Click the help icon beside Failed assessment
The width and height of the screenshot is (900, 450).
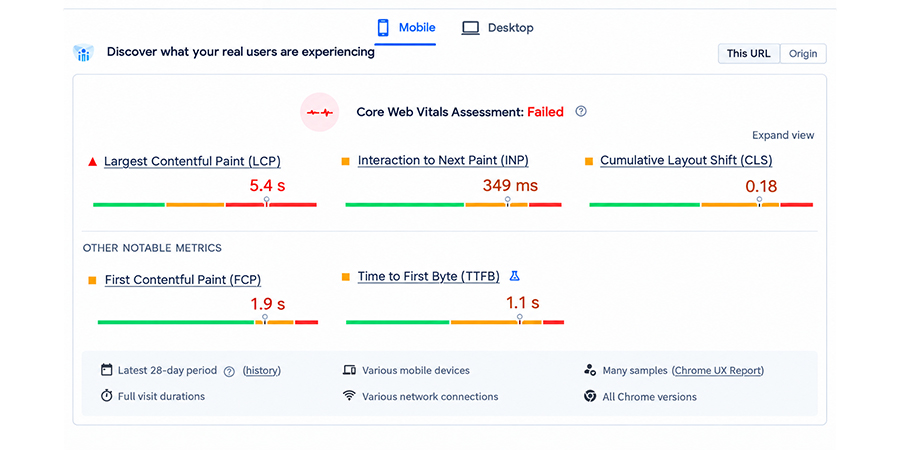pos(581,111)
